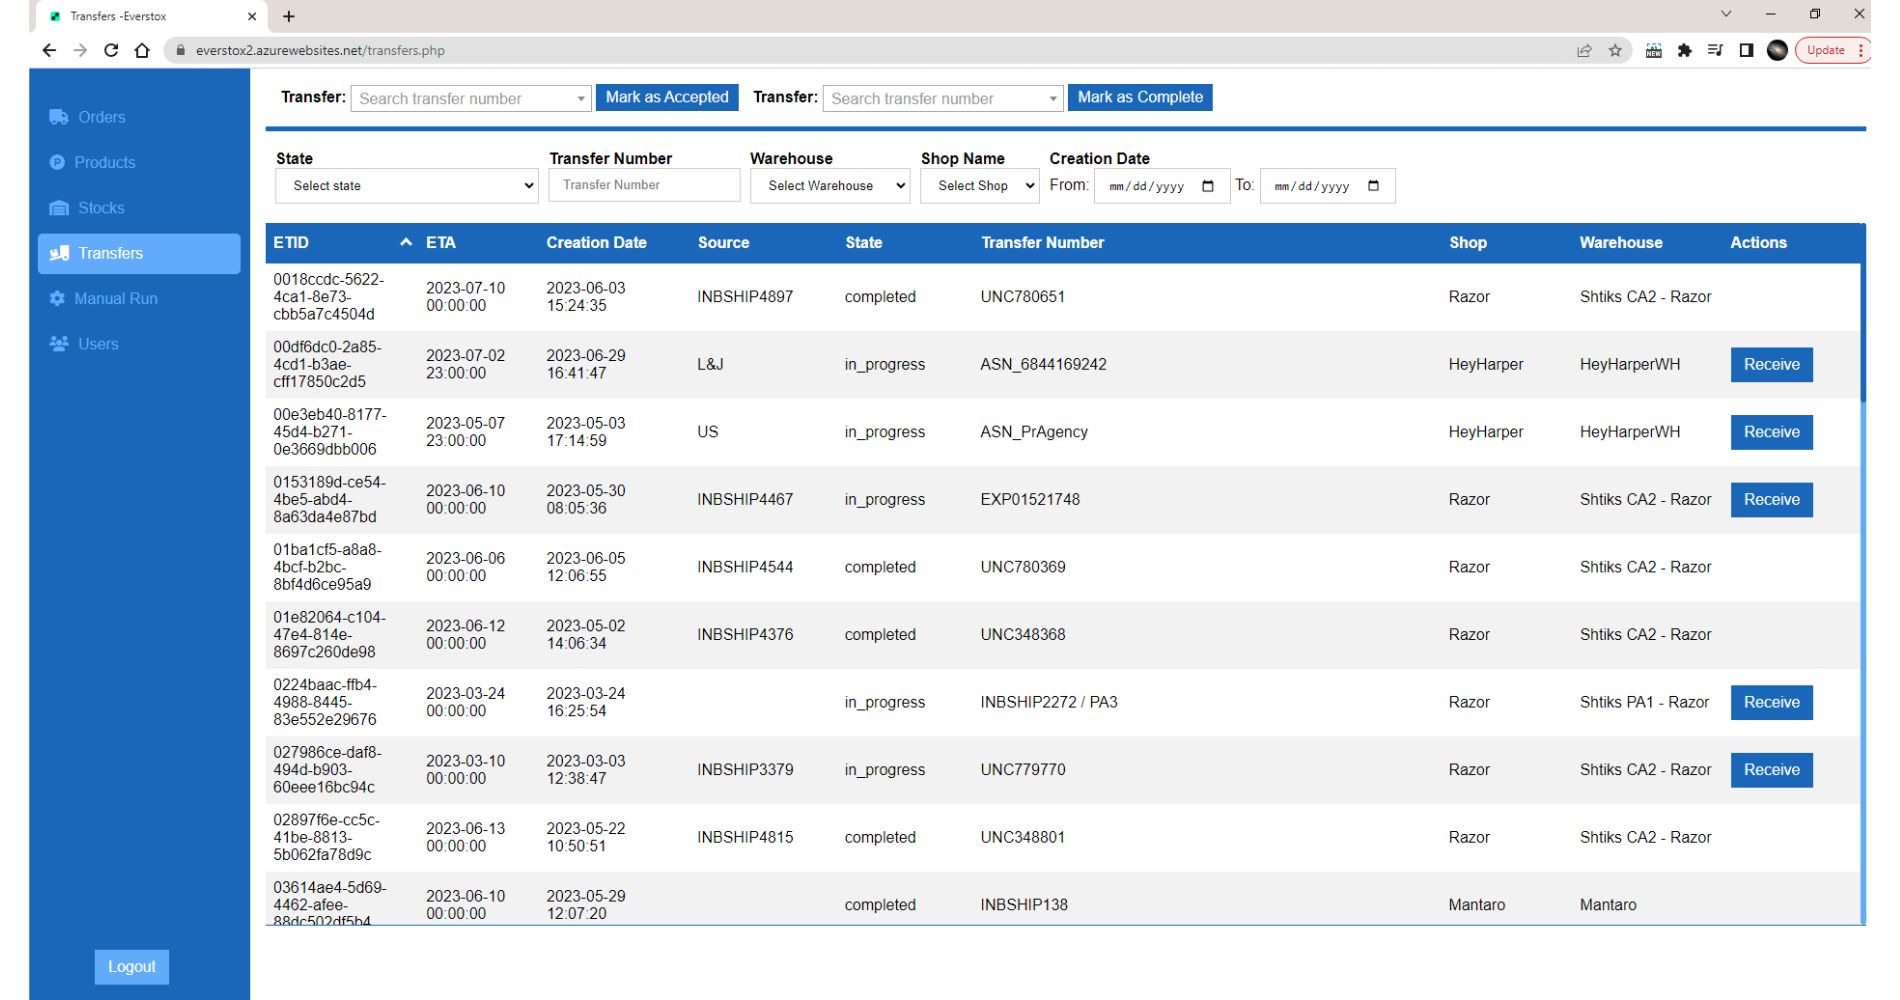
Task: Open complete transfer number search dropdown
Action: (x=943, y=98)
